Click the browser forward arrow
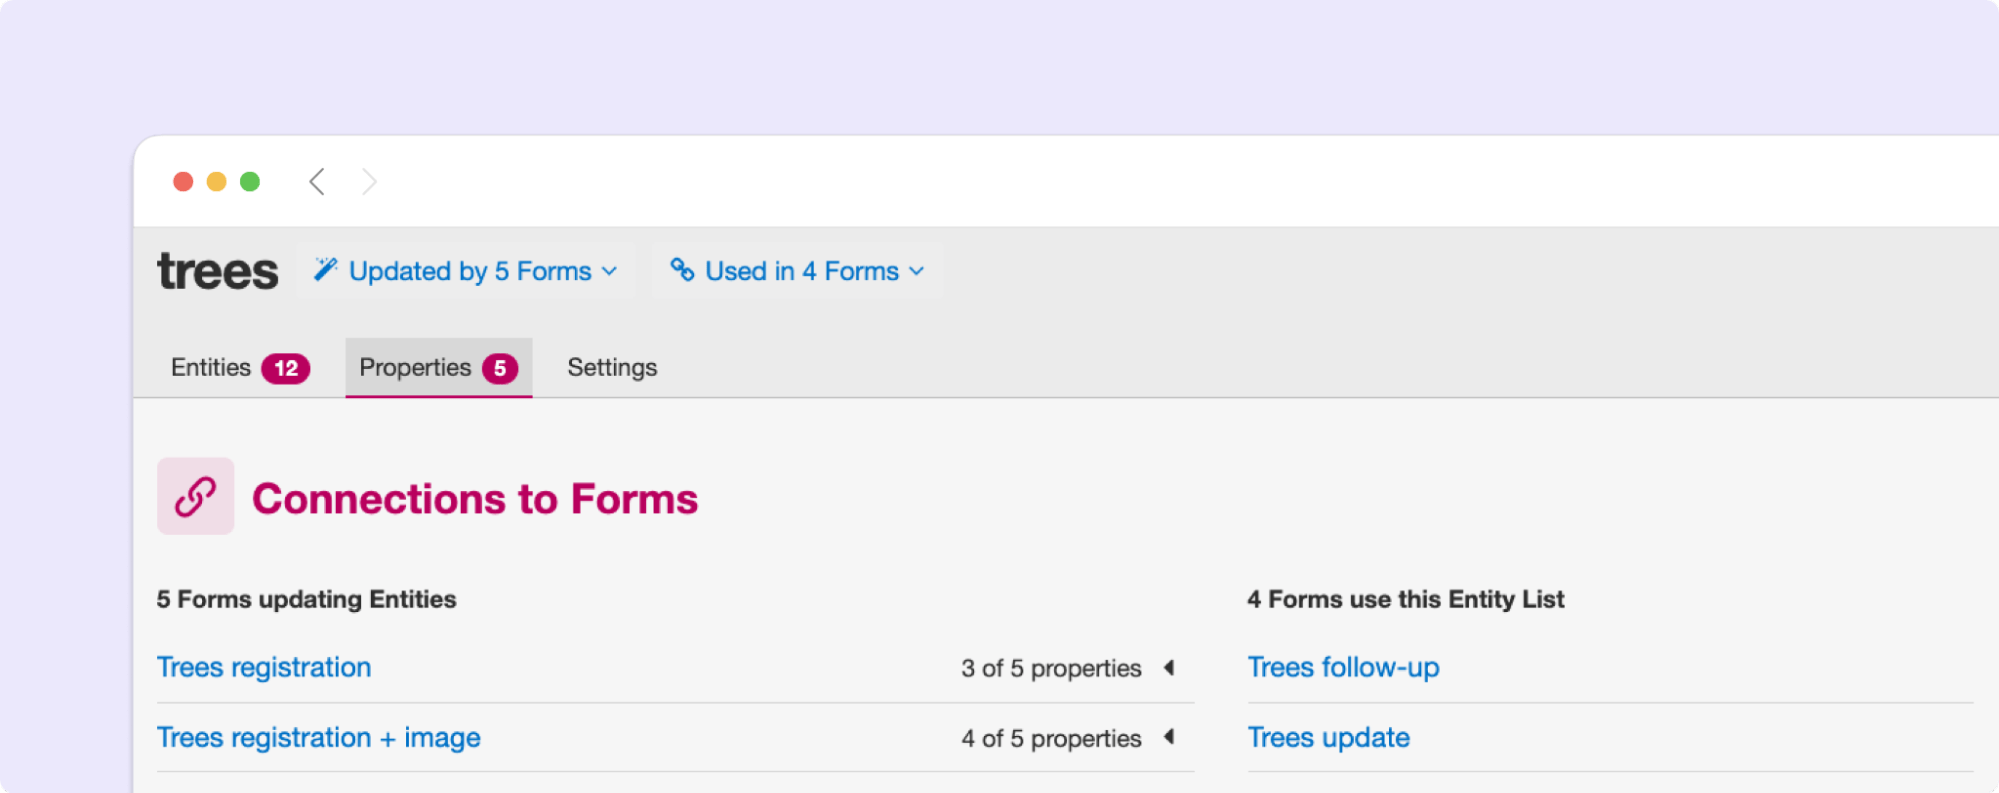1999x793 pixels. pos(369,181)
